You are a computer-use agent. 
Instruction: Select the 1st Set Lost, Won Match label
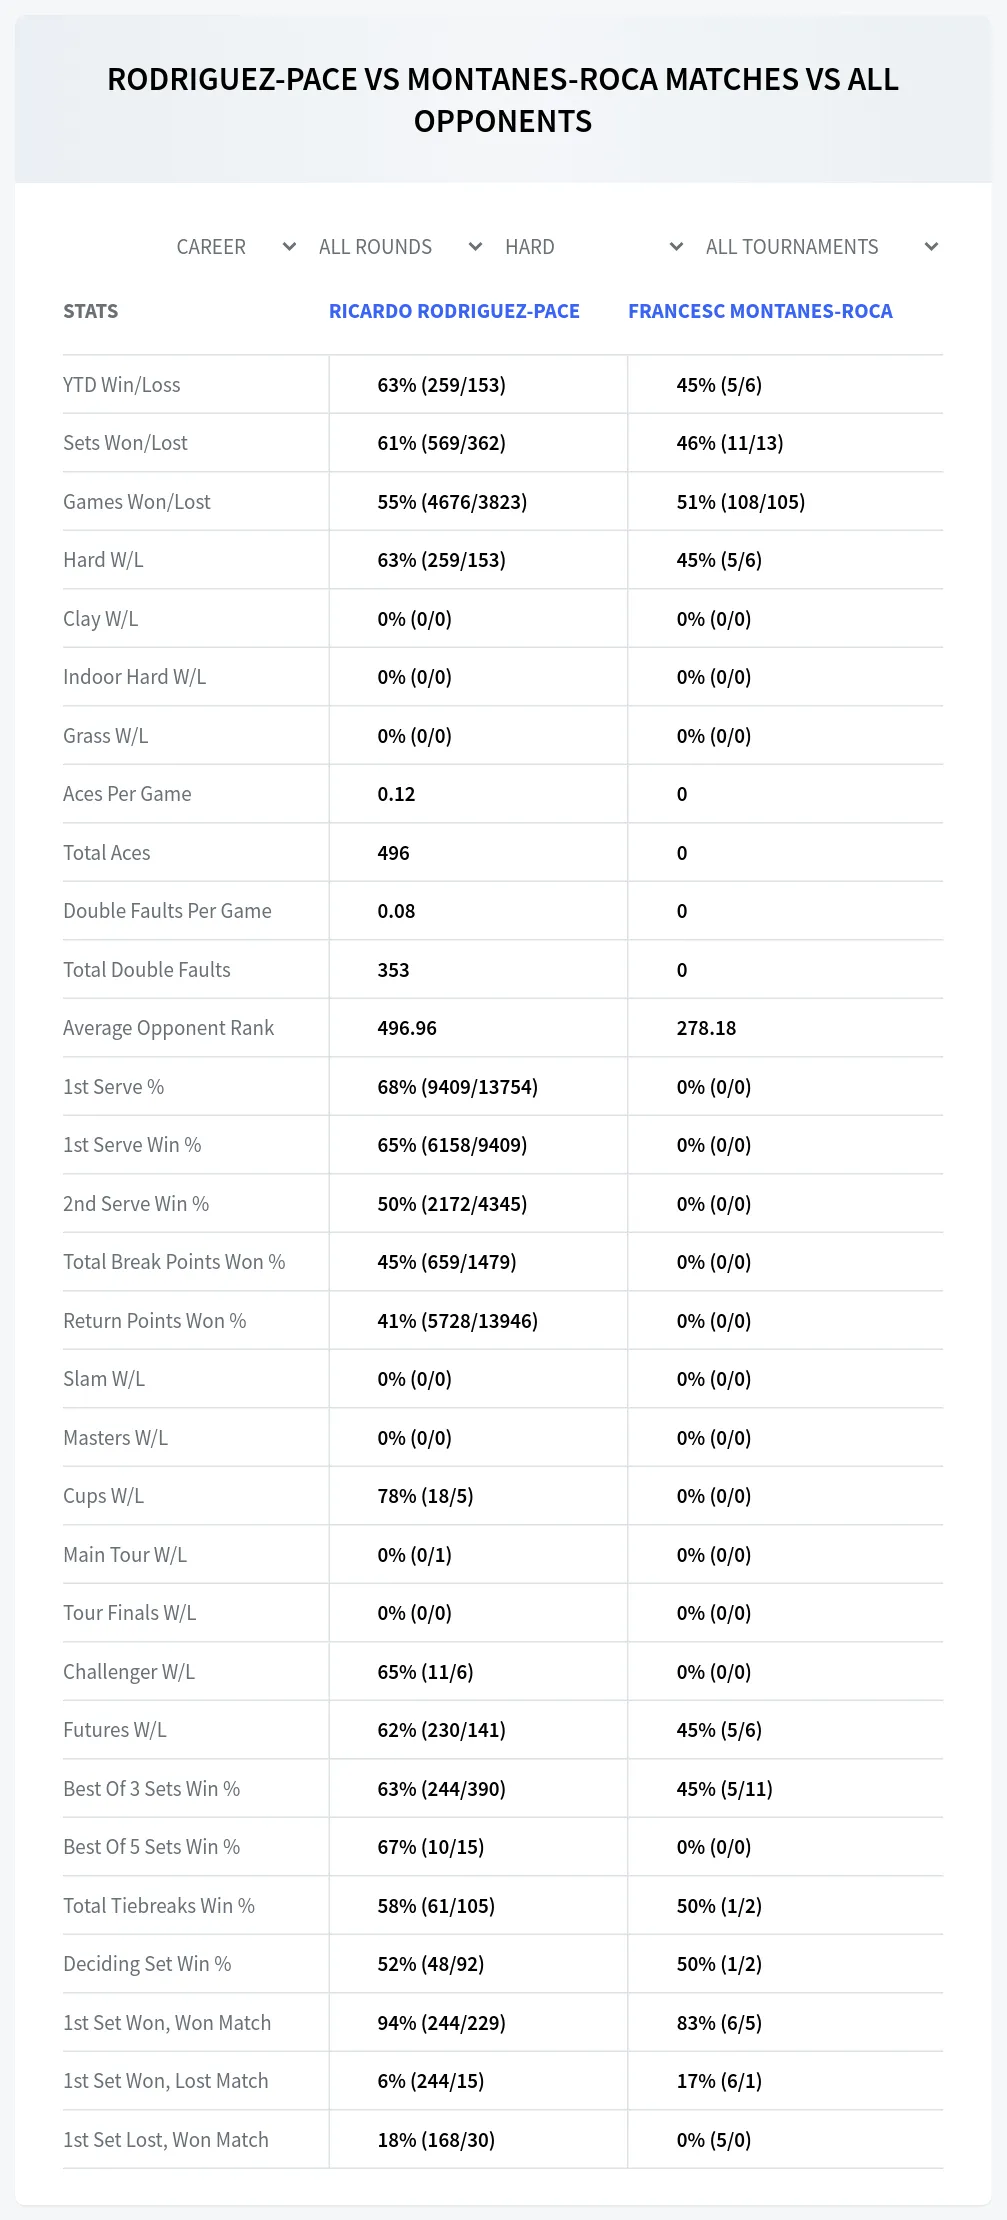pos(166,2140)
